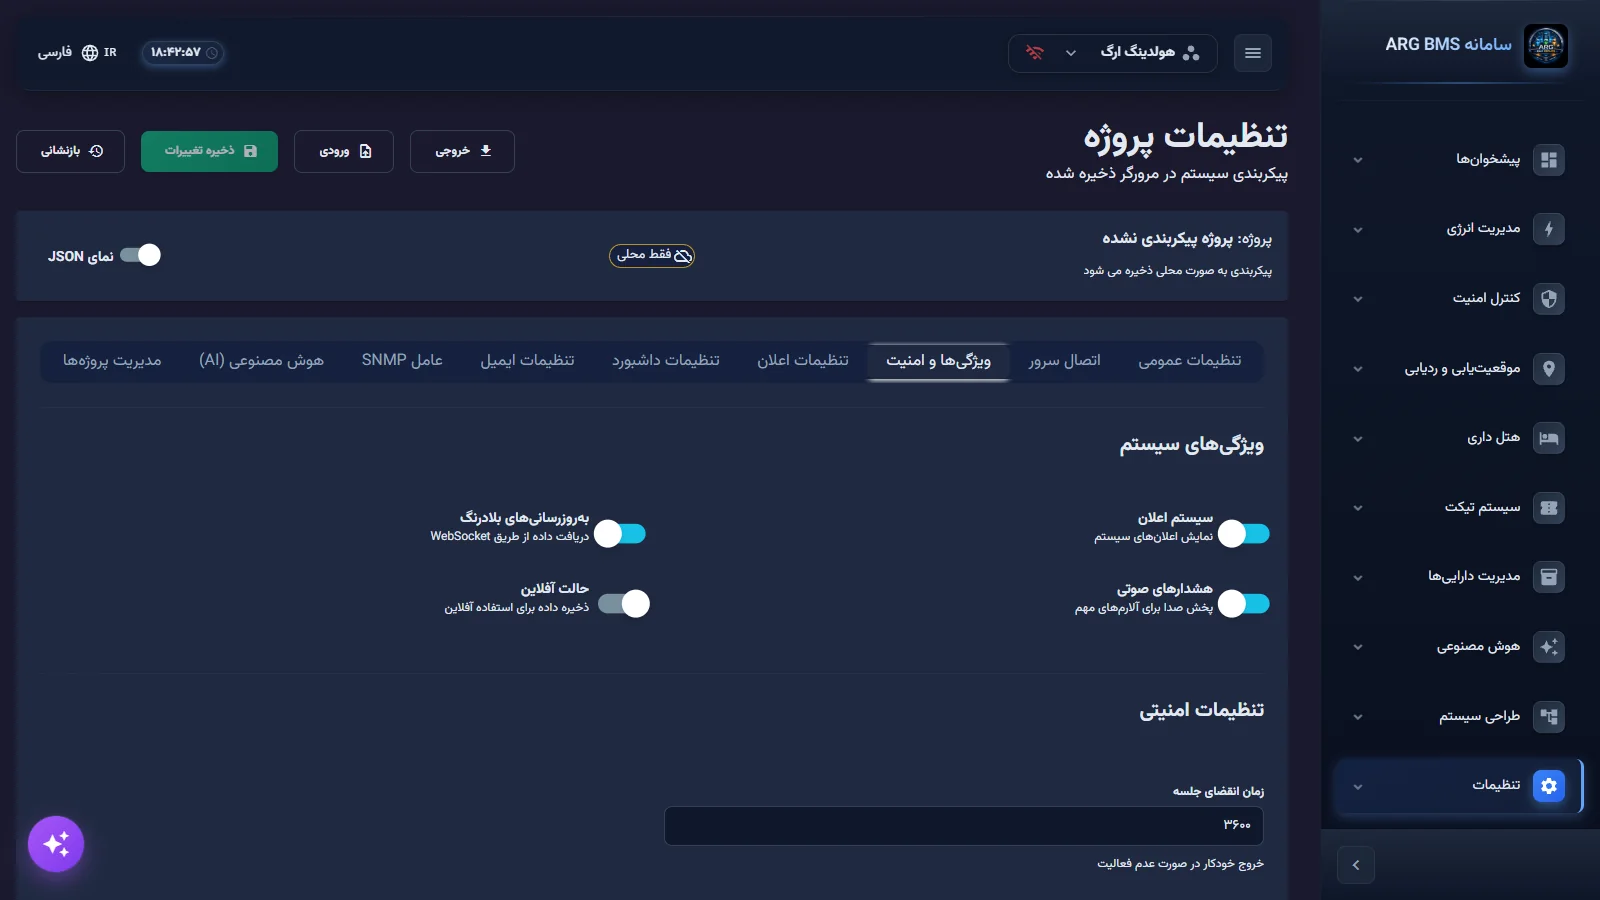The width and height of the screenshot is (1600, 900).
Task: Expand the هتل داری chevron
Action: pos(1357,439)
